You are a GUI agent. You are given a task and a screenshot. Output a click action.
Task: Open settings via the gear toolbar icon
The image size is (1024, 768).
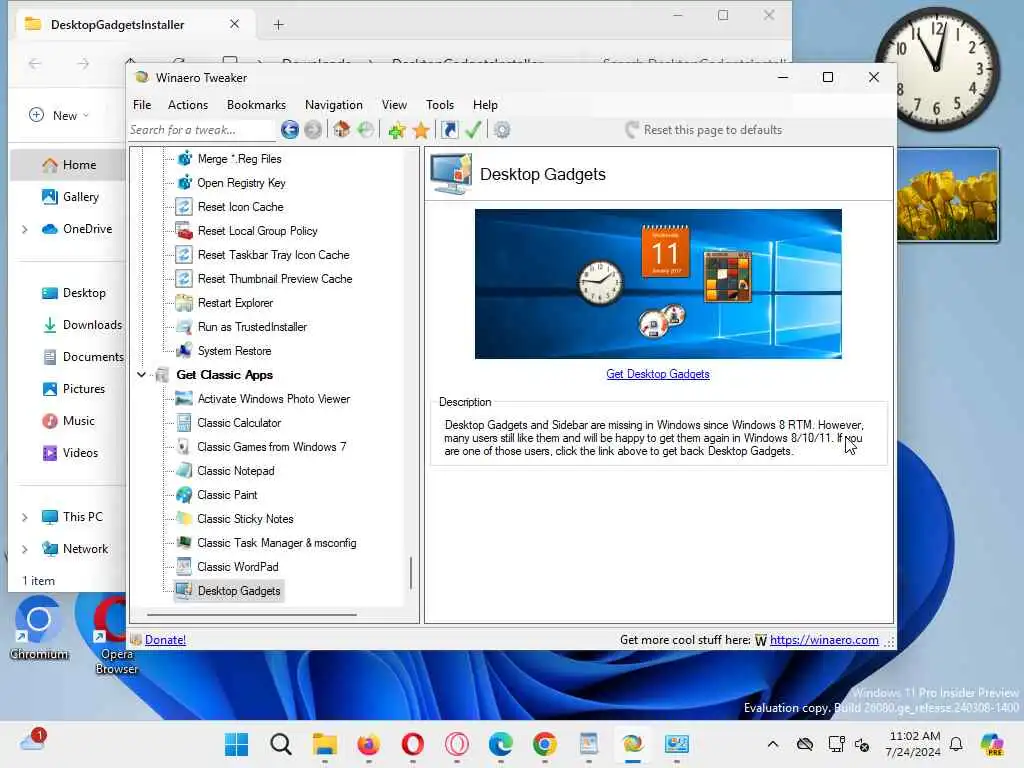(x=502, y=130)
